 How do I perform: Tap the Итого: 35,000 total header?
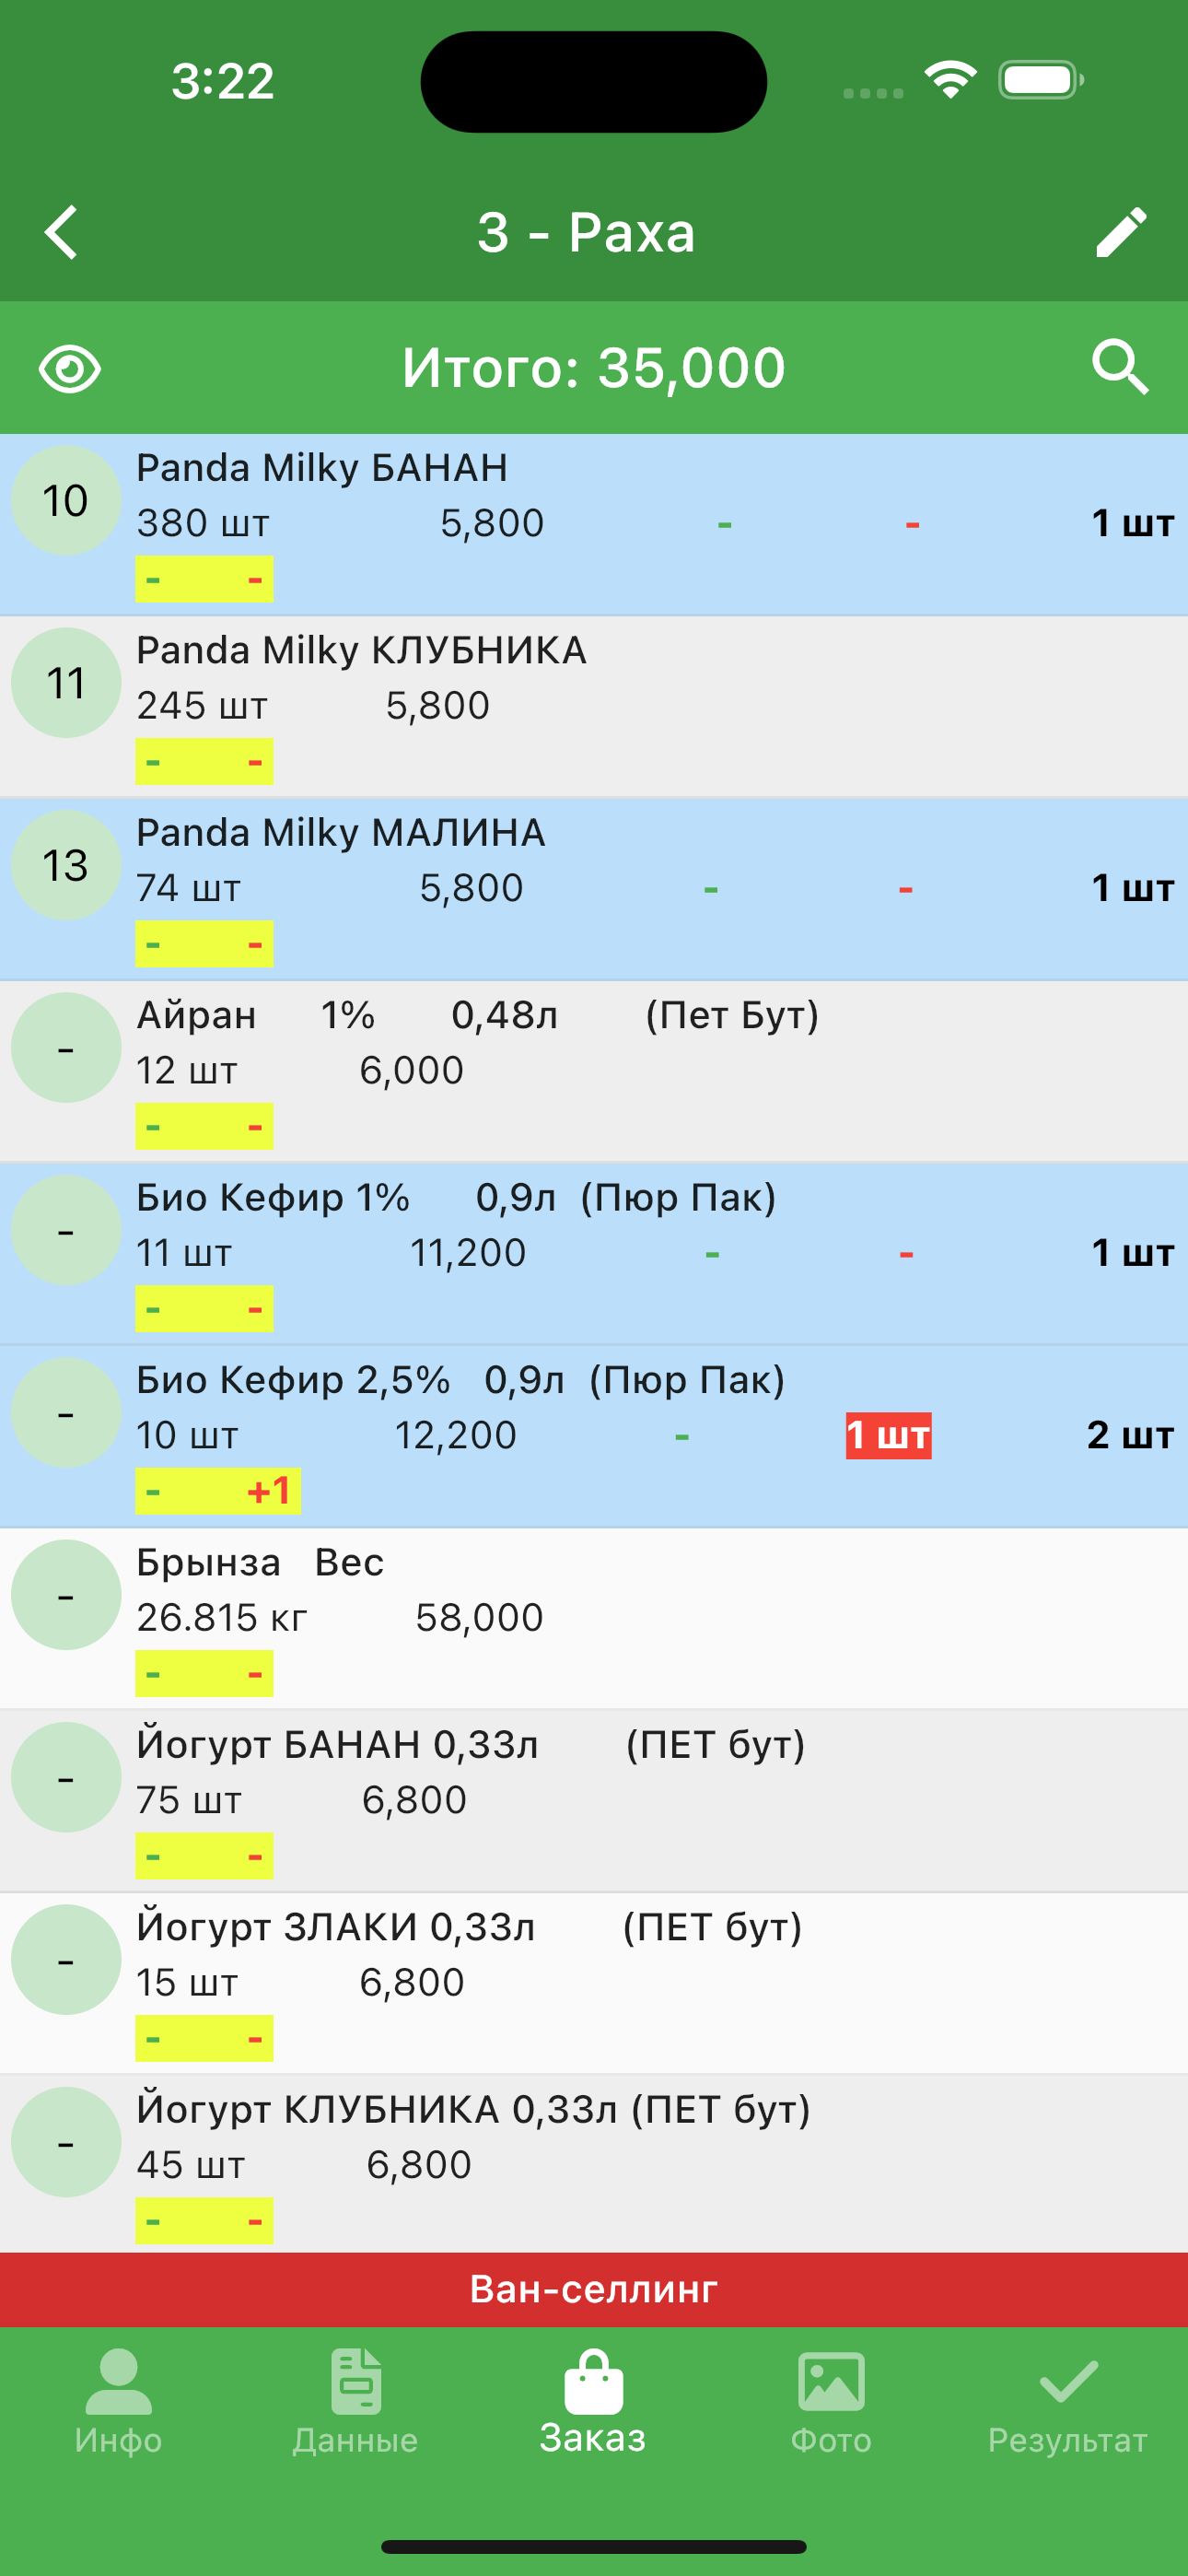[x=594, y=368]
